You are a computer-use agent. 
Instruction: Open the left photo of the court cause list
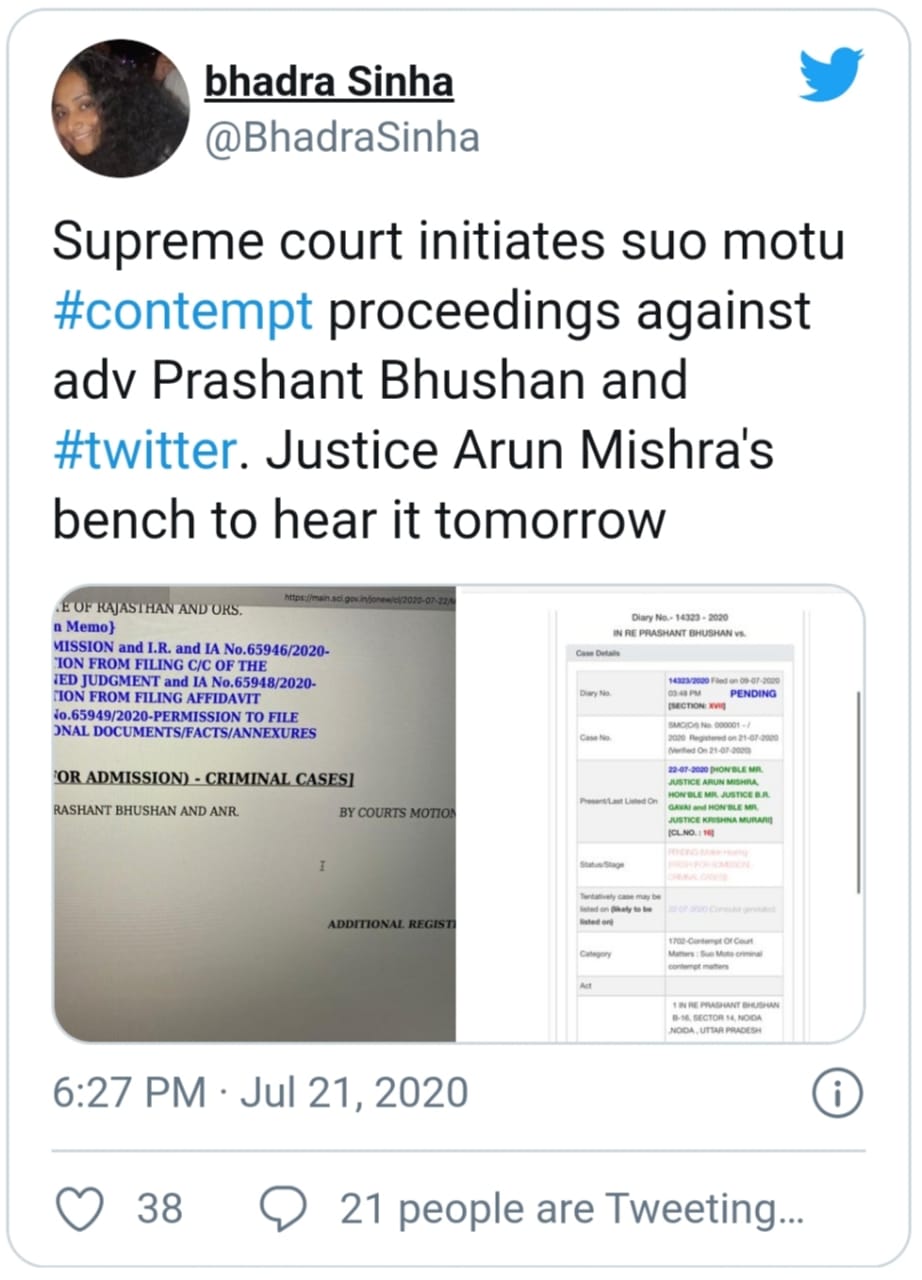[255, 814]
